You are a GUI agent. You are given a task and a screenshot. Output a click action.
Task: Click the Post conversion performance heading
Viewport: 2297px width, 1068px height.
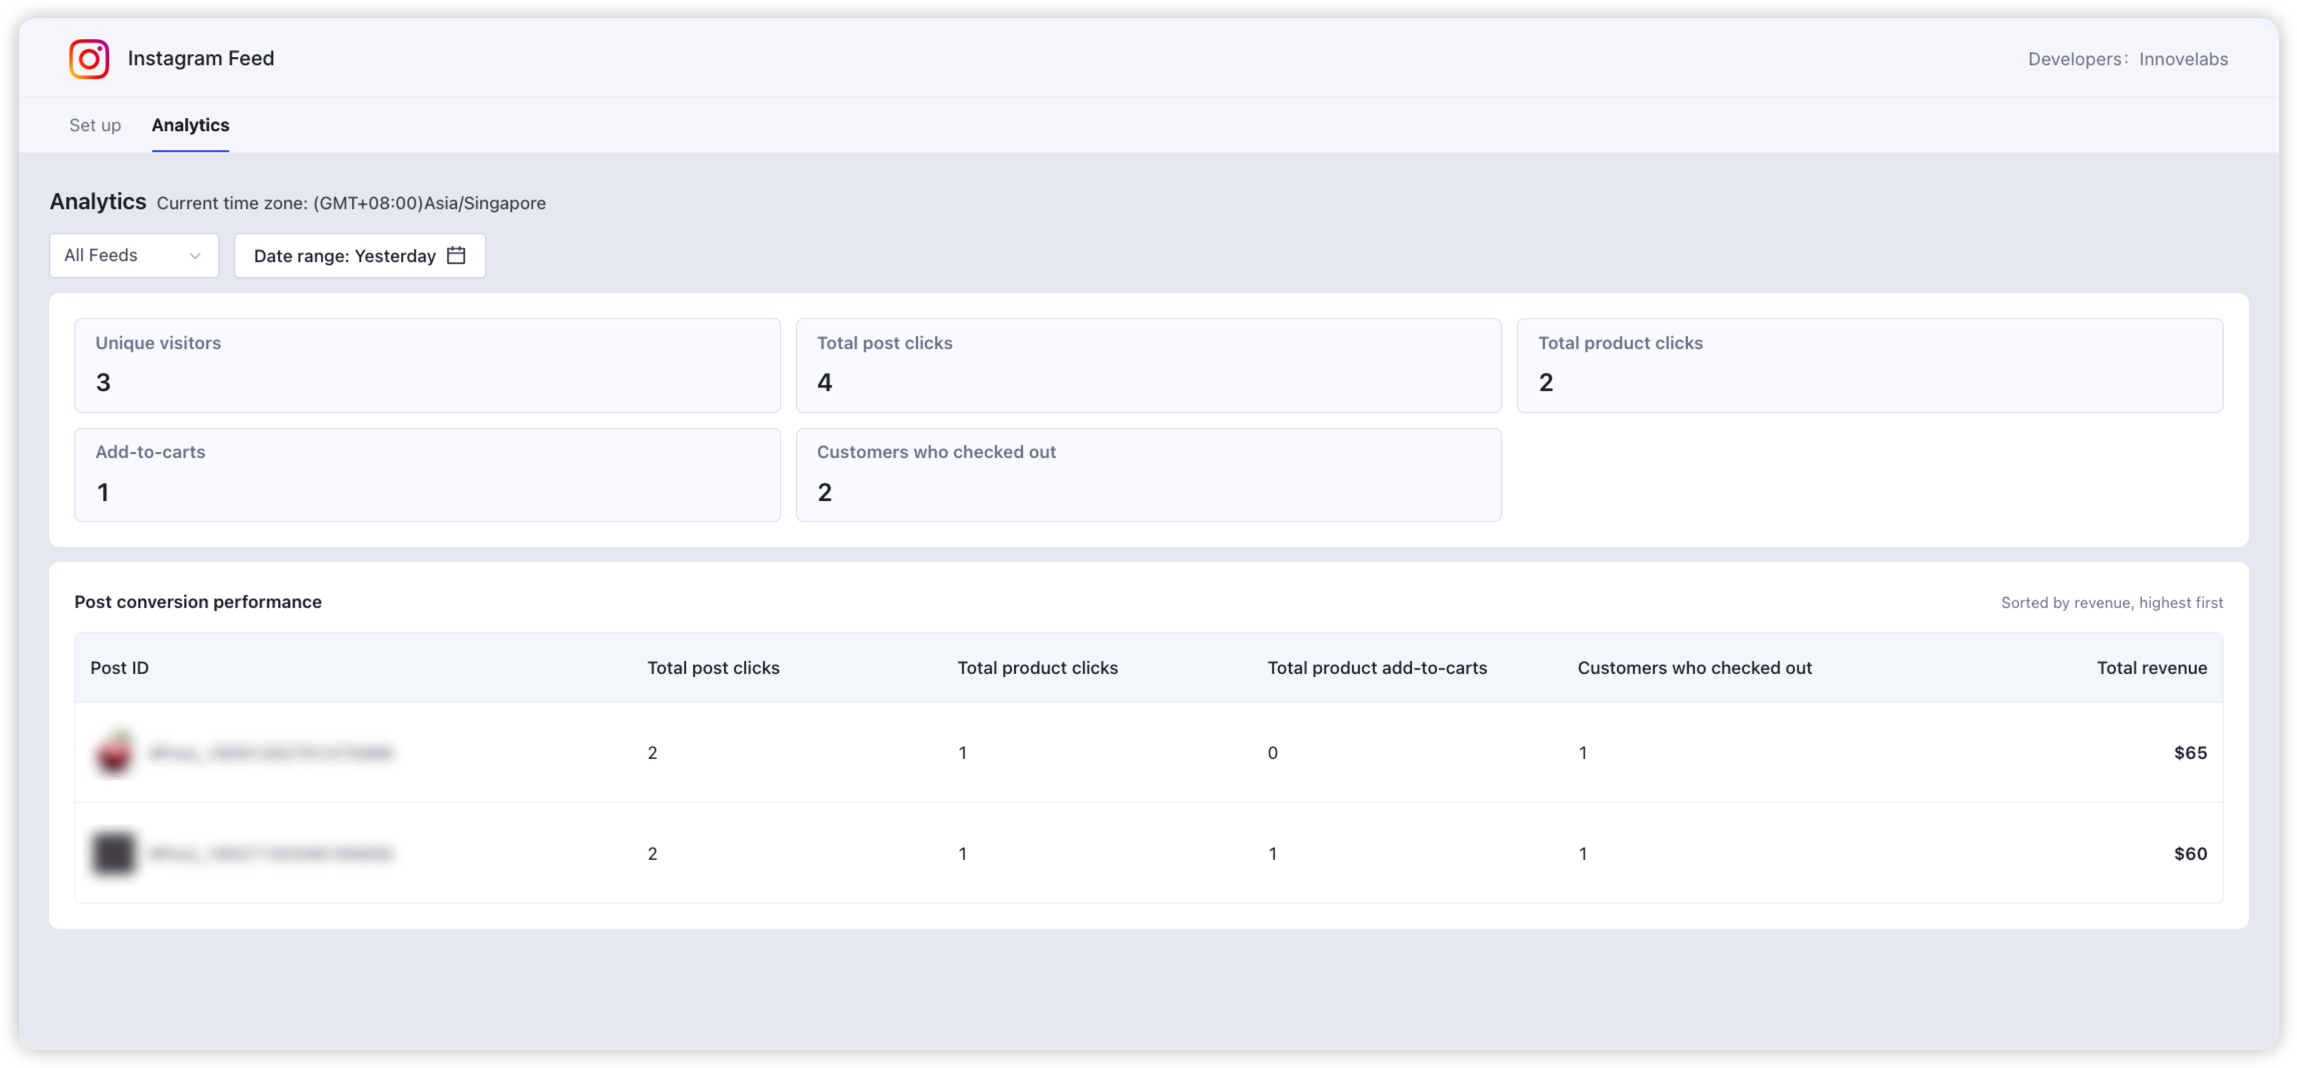click(x=198, y=601)
